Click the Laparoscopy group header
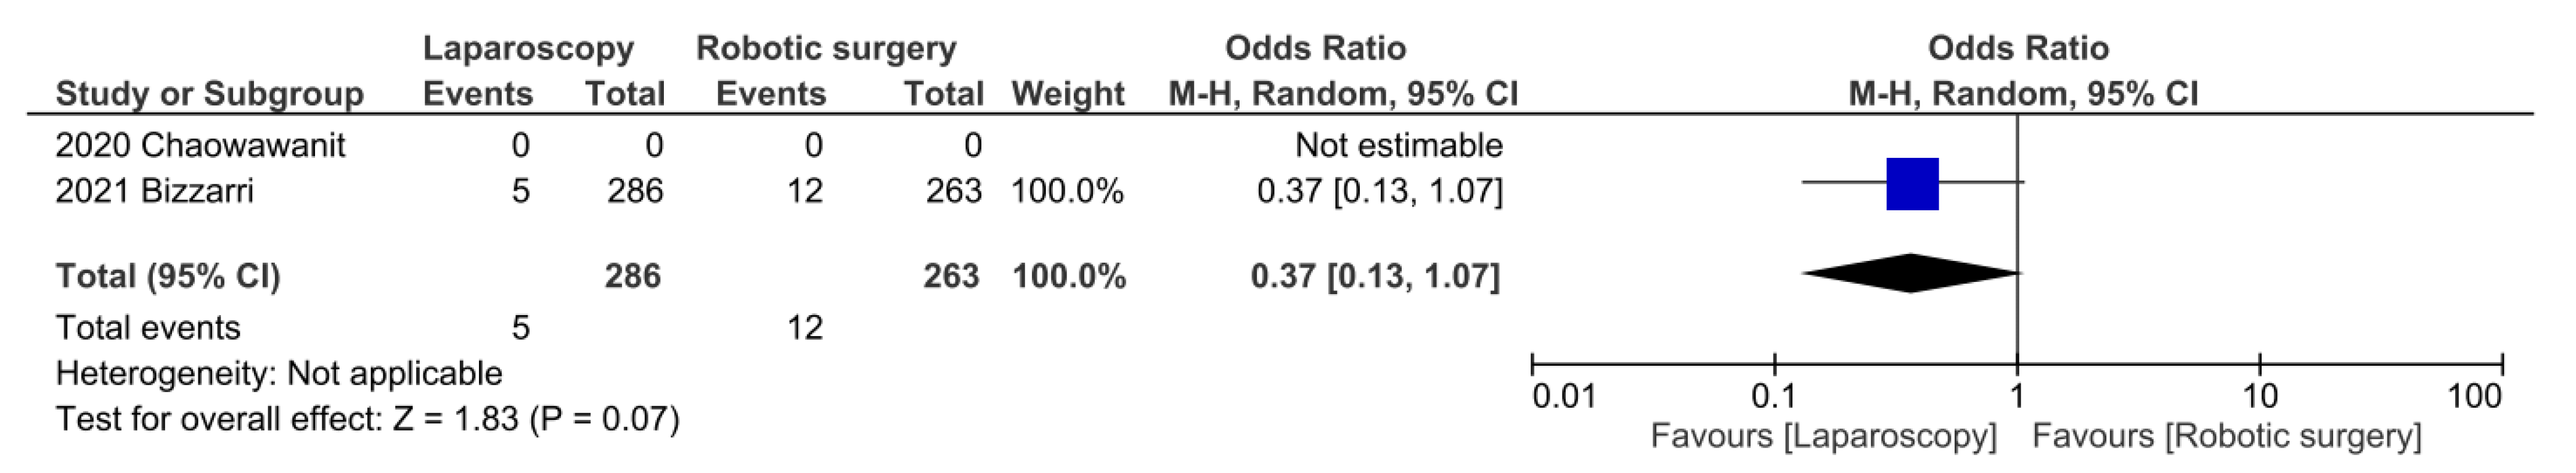This screenshot has height=473, width=2576. [x=528, y=48]
